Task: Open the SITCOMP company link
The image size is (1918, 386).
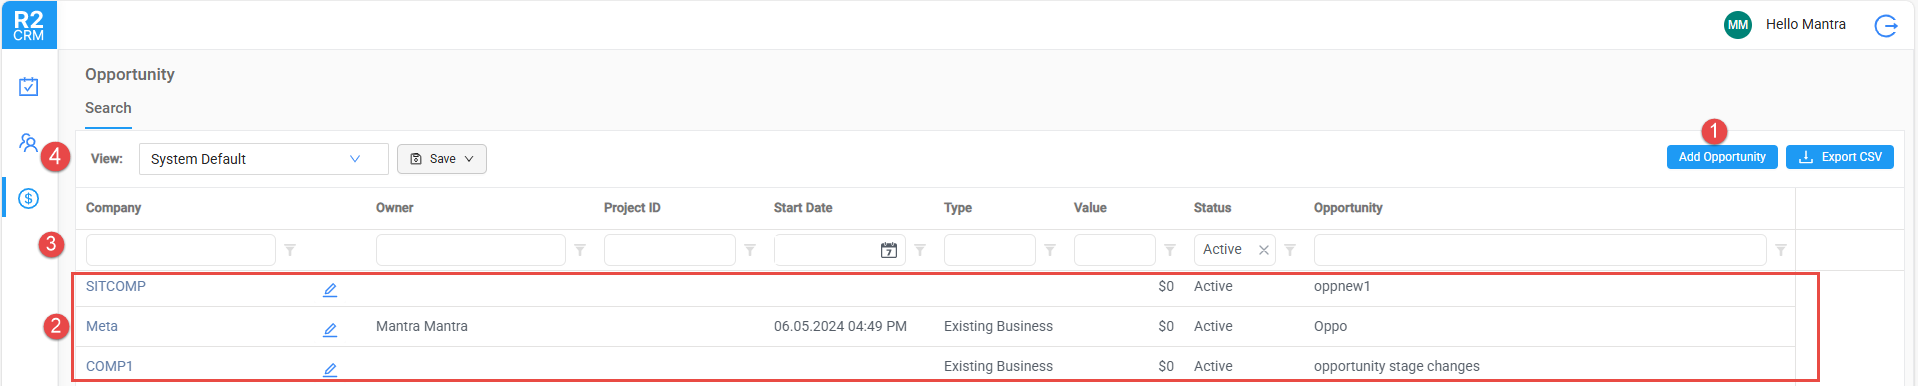Action: tap(116, 286)
